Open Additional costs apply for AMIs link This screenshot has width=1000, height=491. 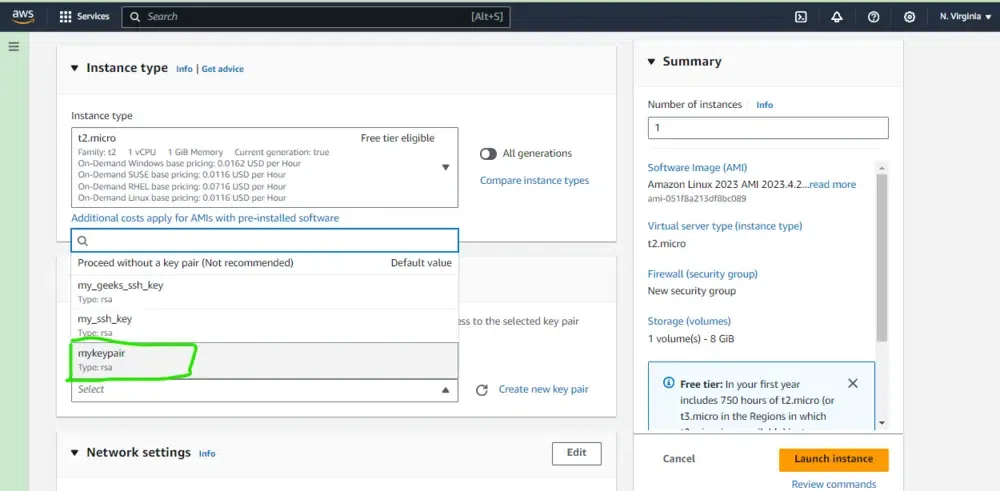click(x=205, y=218)
